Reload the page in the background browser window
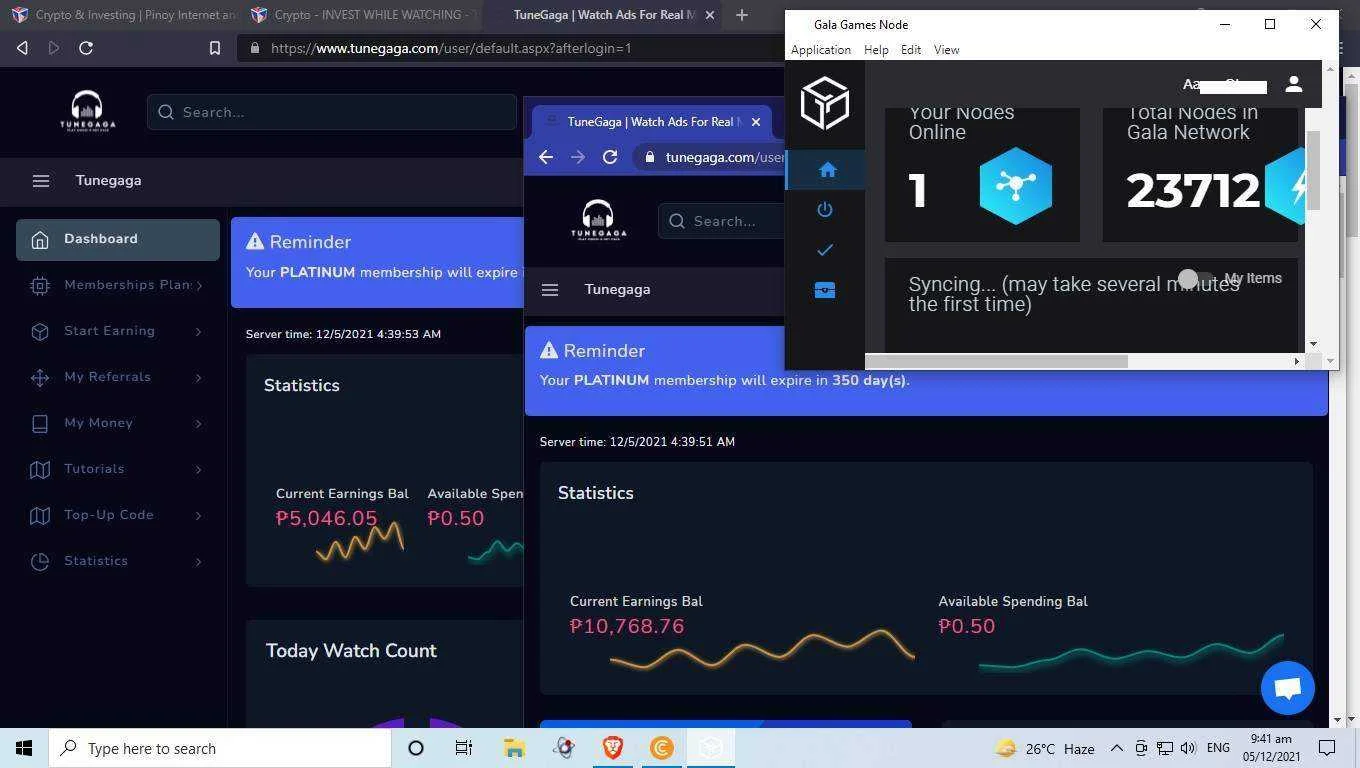 (x=86, y=48)
